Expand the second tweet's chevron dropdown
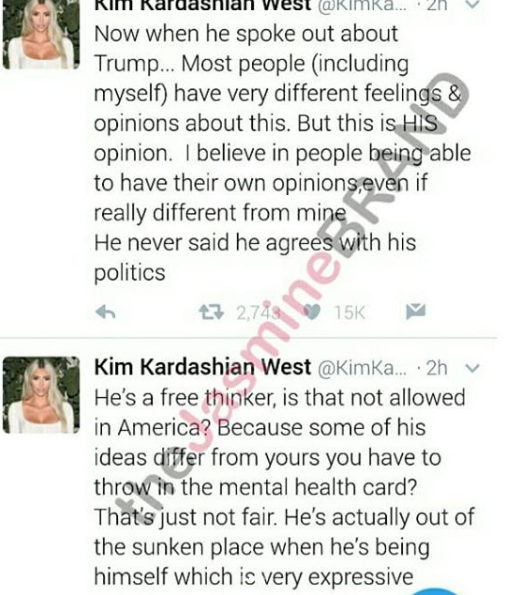Image resolution: width=511 pixels, height=595 pixels. click(x=472, y=368)
